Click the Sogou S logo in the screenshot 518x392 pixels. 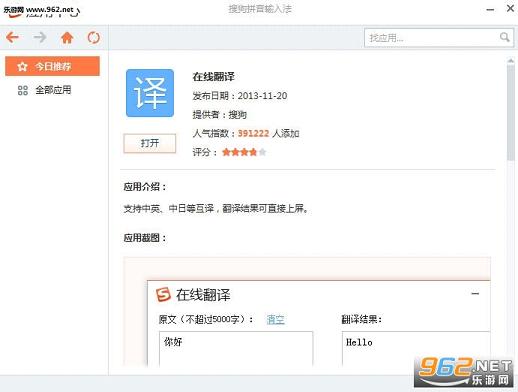click(163, 295)
